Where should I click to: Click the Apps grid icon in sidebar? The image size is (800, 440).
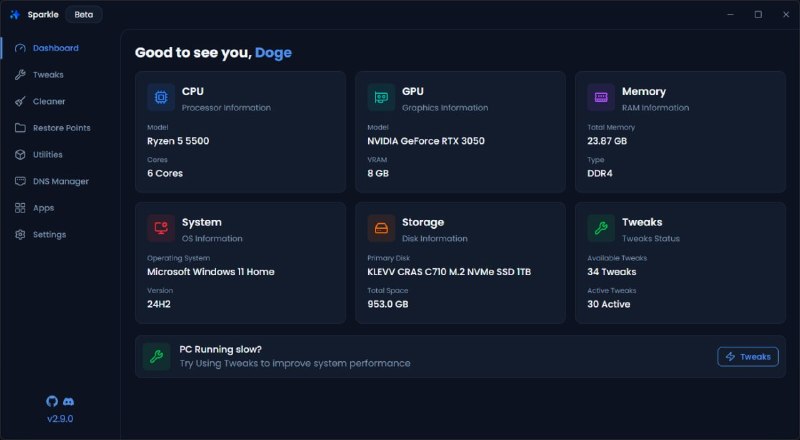(20, 208)
